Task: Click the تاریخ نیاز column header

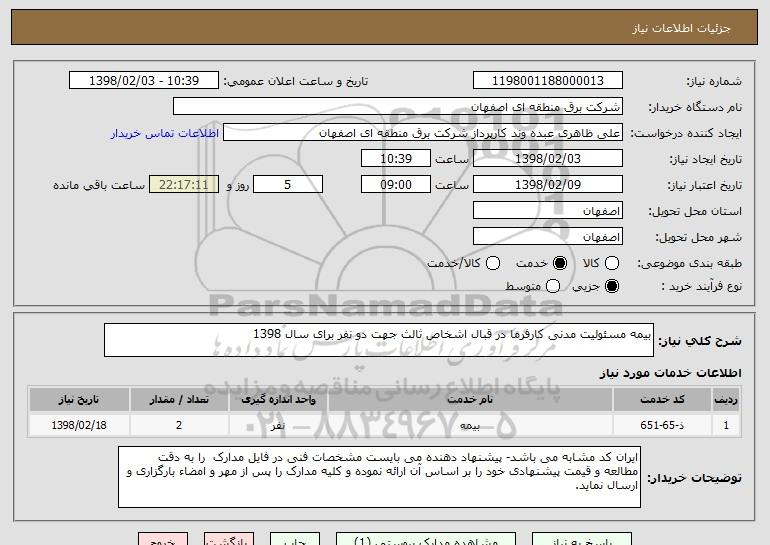Action: (x=79, y=399)
